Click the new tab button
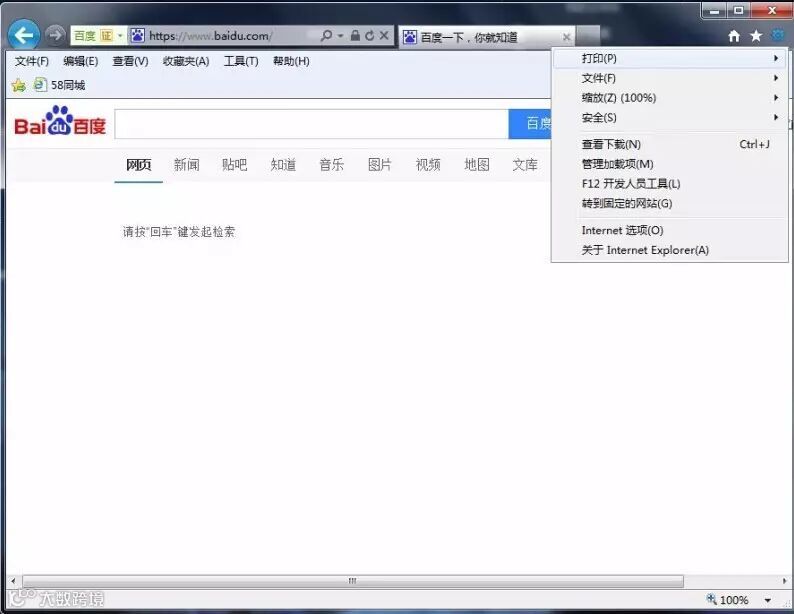The width and height of the screenshot is (794, 614). (x=587, y=36)
